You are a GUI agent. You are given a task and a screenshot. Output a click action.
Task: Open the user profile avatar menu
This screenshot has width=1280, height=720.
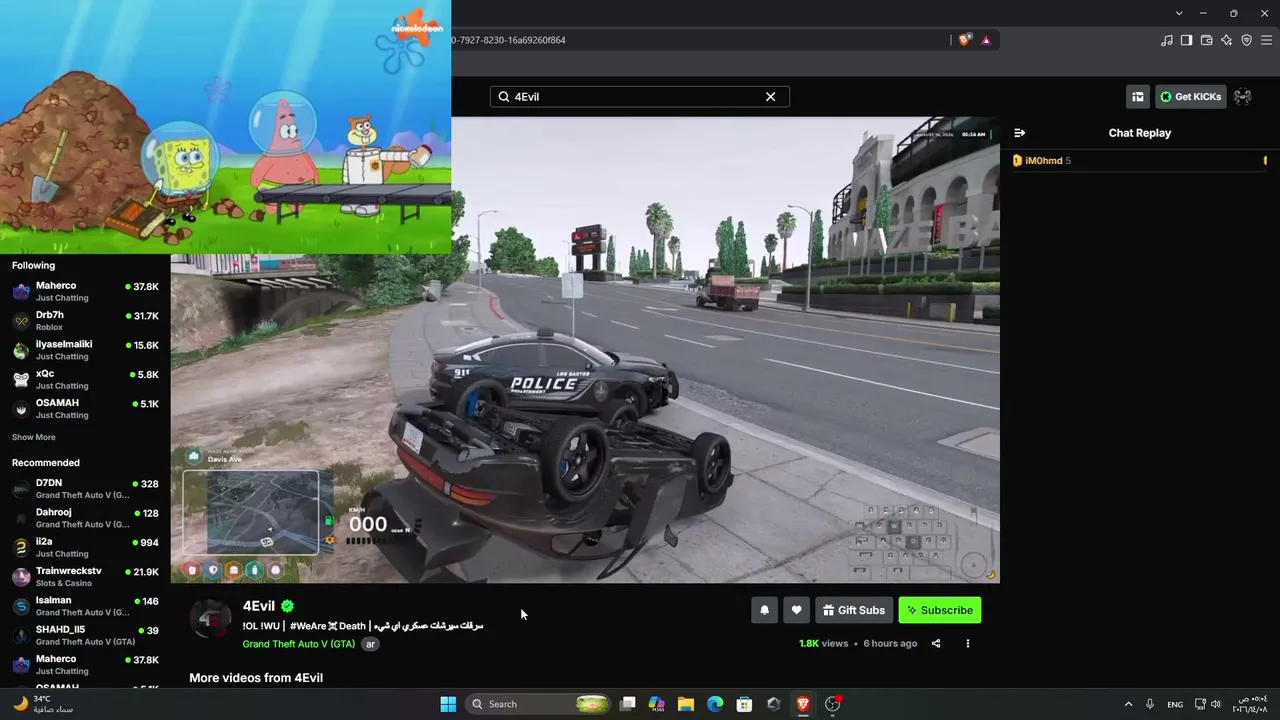(x=1243, y=97)
